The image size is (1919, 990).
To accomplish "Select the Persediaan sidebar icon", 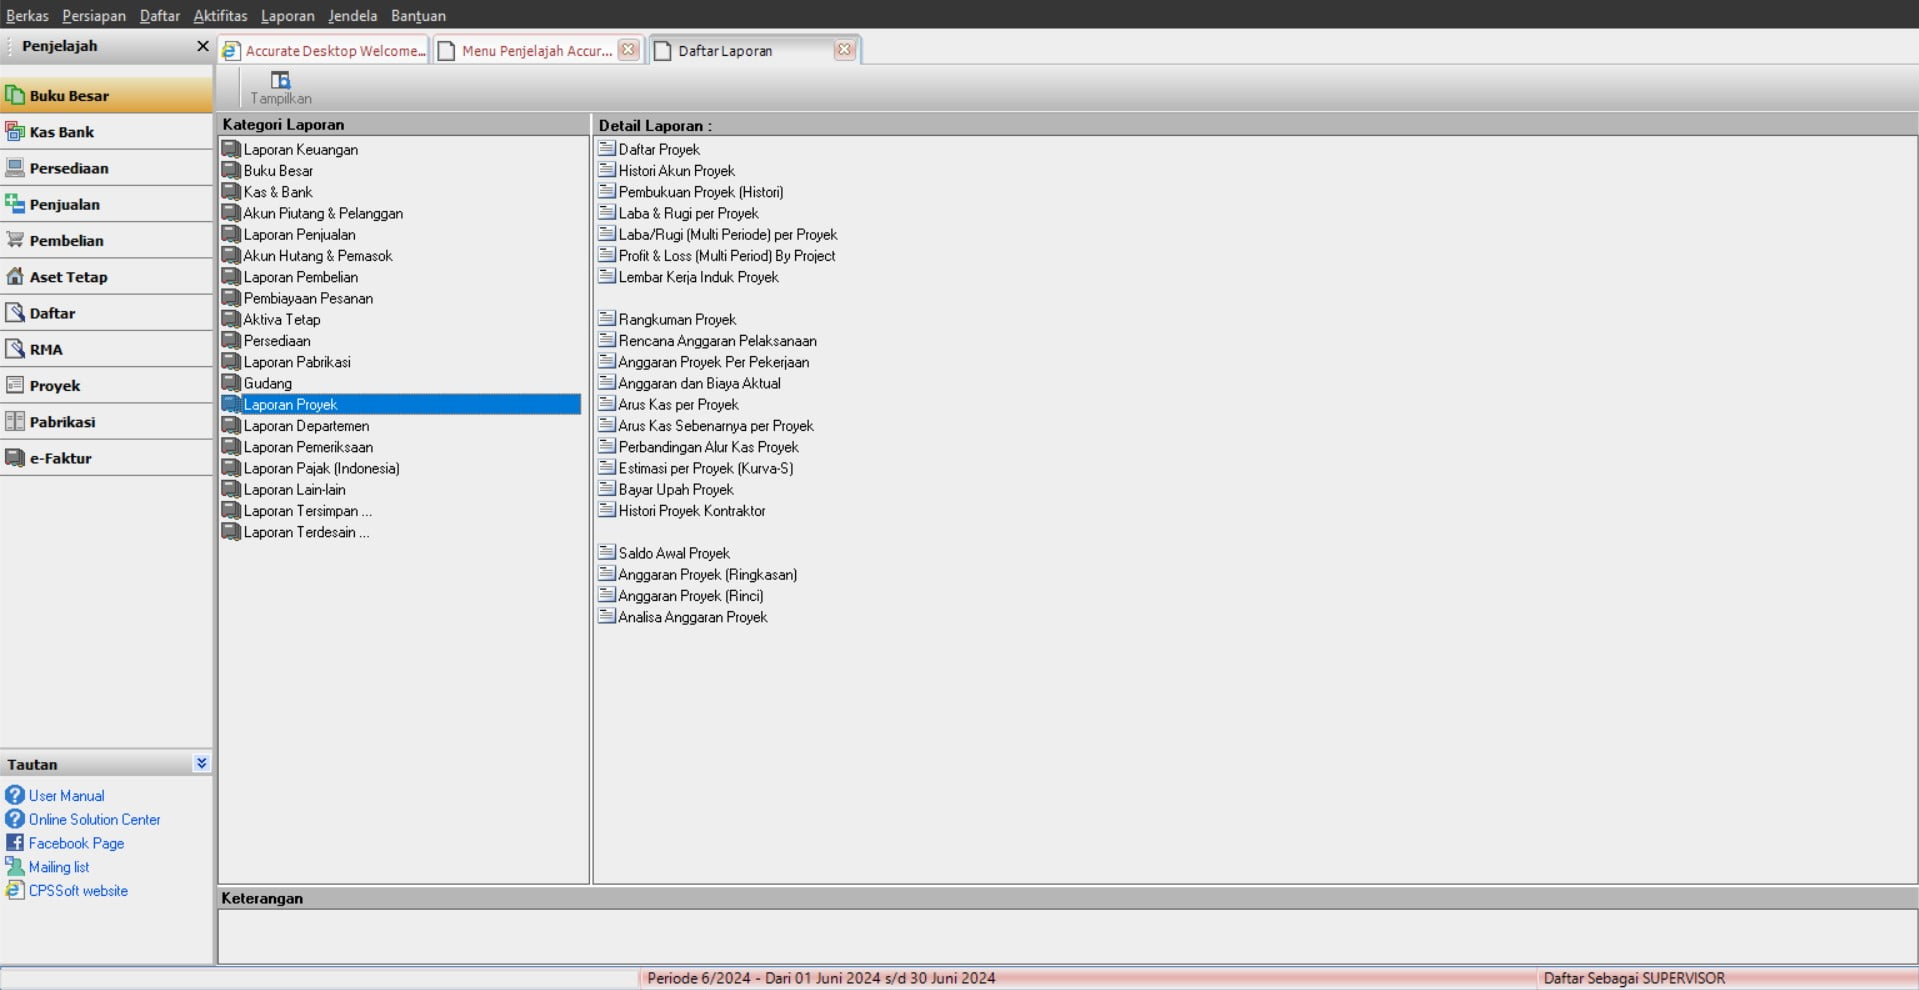I will coord(15,168).
